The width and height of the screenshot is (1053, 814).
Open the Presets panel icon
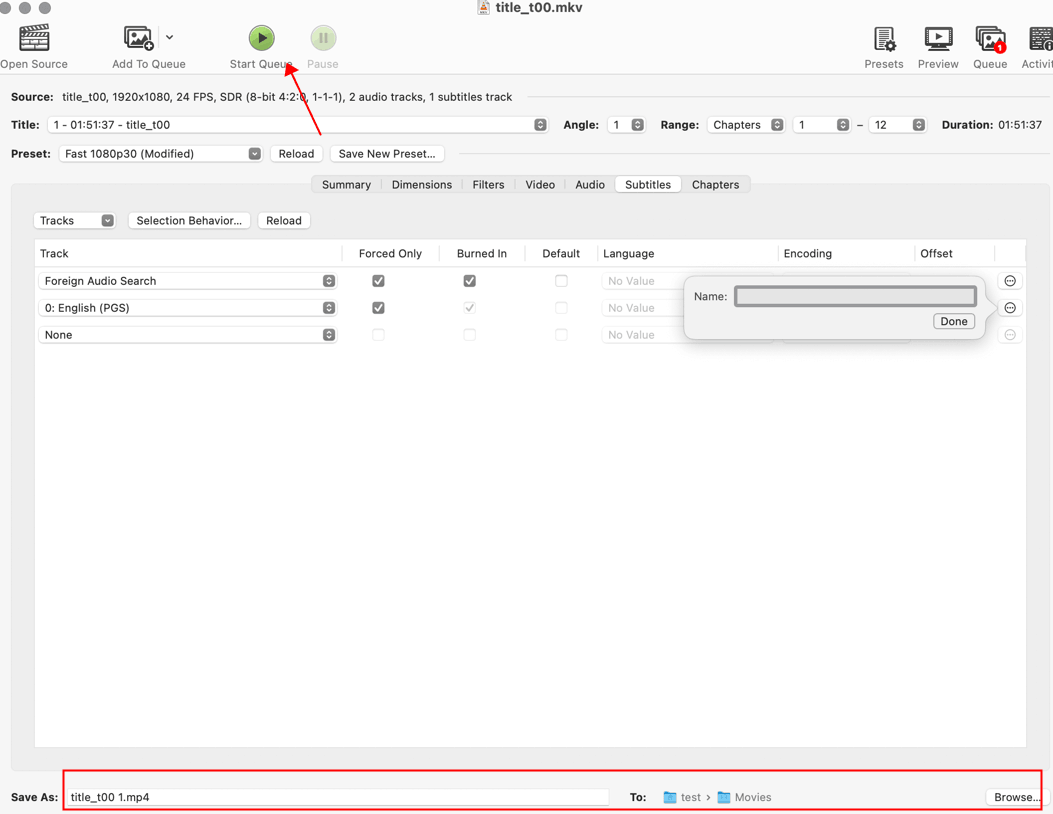point(884,39)
